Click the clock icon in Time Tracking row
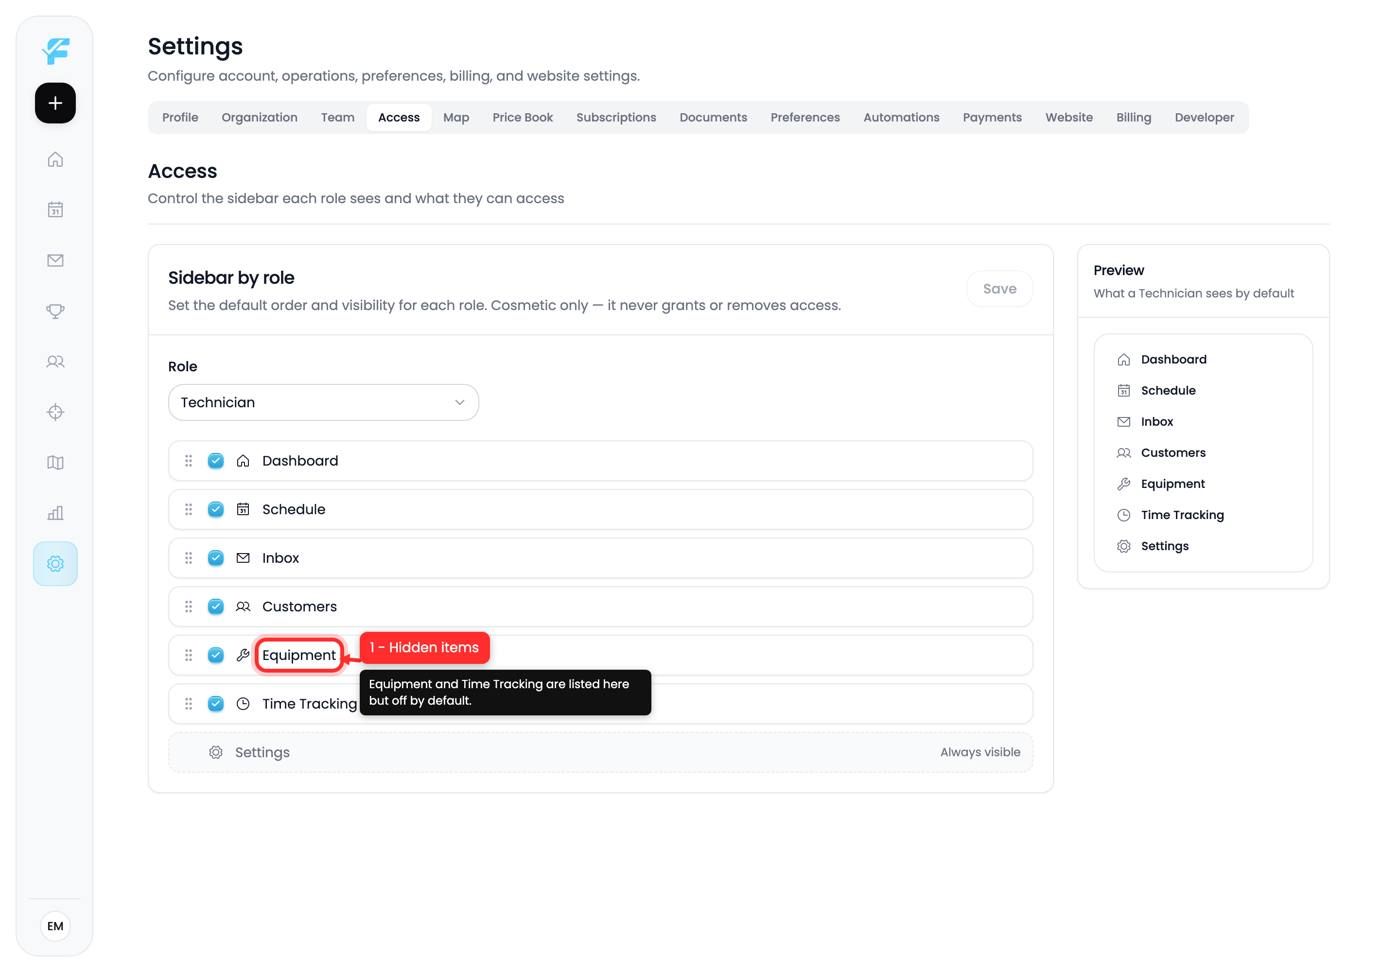The height and width of the screenshot is (972, 1400). click(243, 704)
